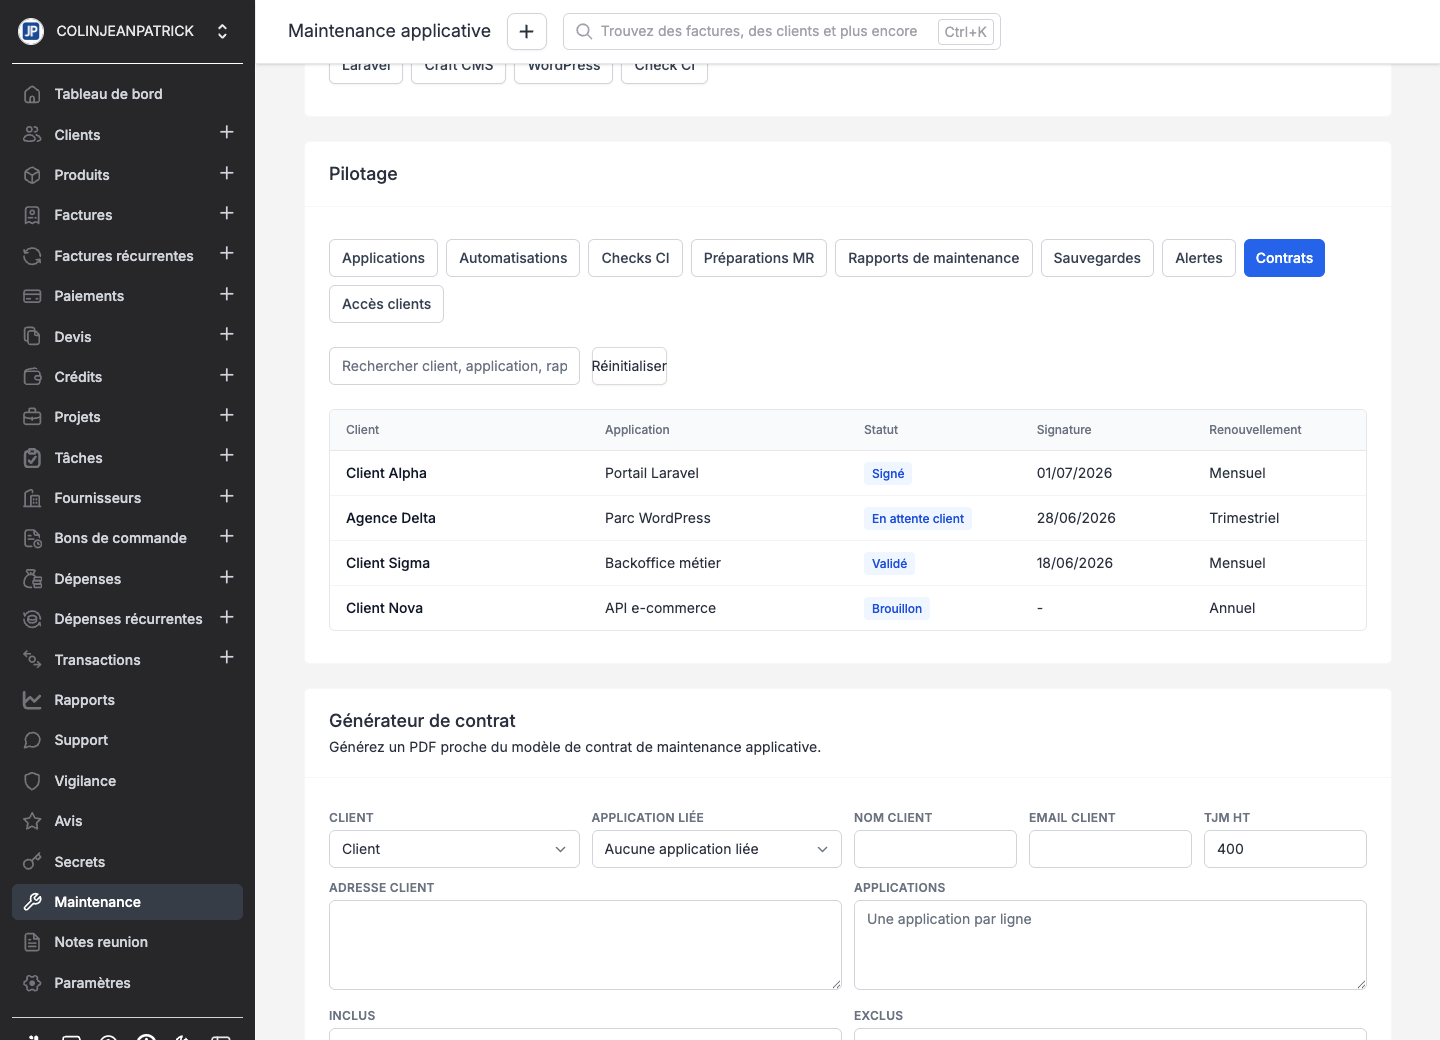Click the Email client input

(x=1110, y=849)
